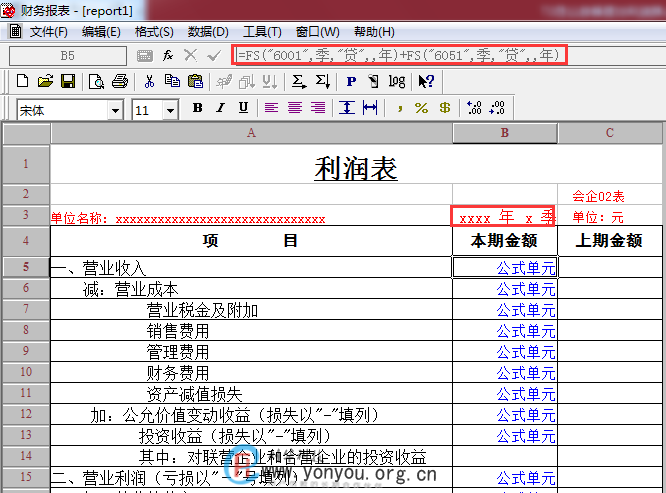Open the 窗口(W) menu
Screen dimensions: 666x493
317,32
